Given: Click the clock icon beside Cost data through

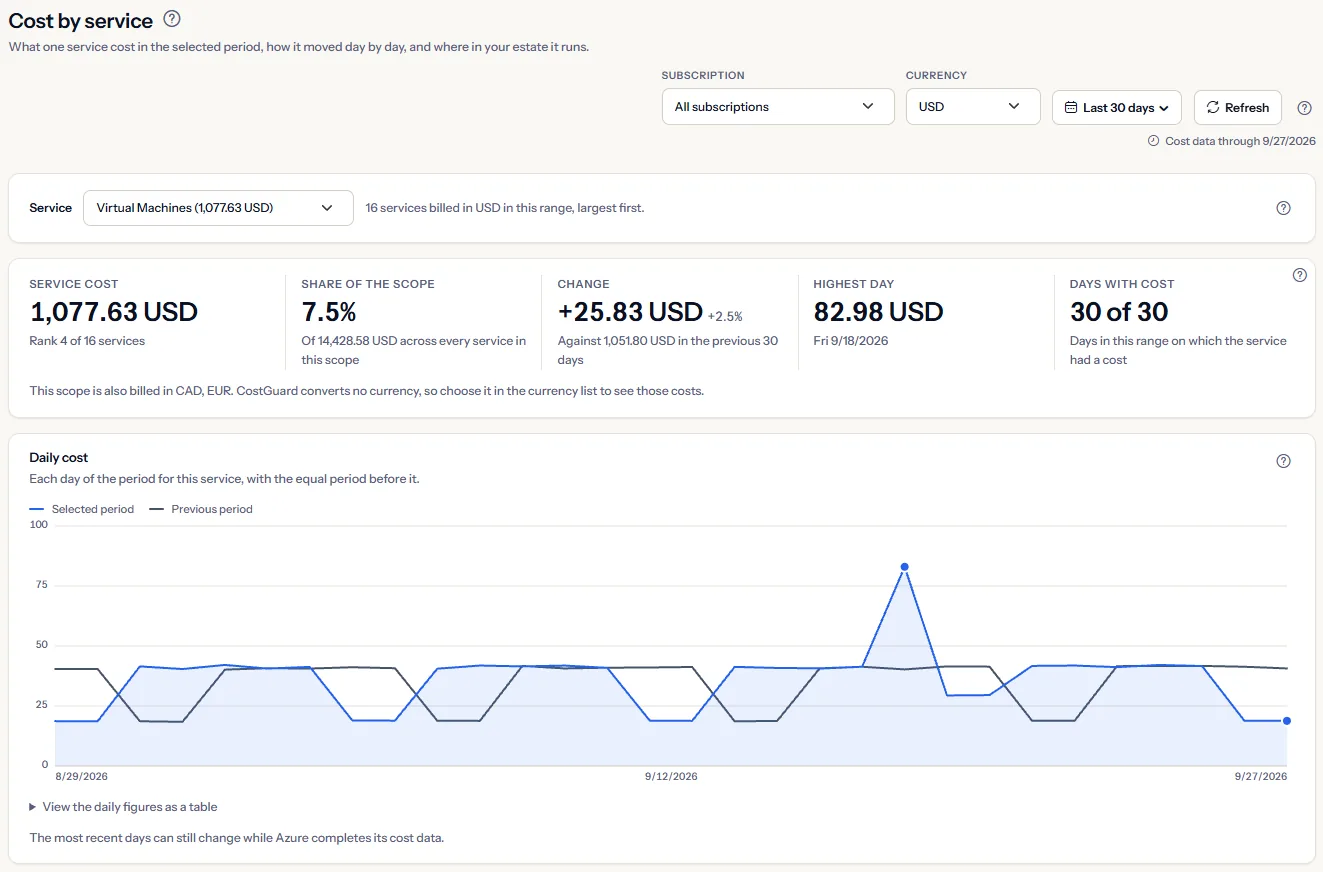Looking at the screenshot, I should (1153, 141).
